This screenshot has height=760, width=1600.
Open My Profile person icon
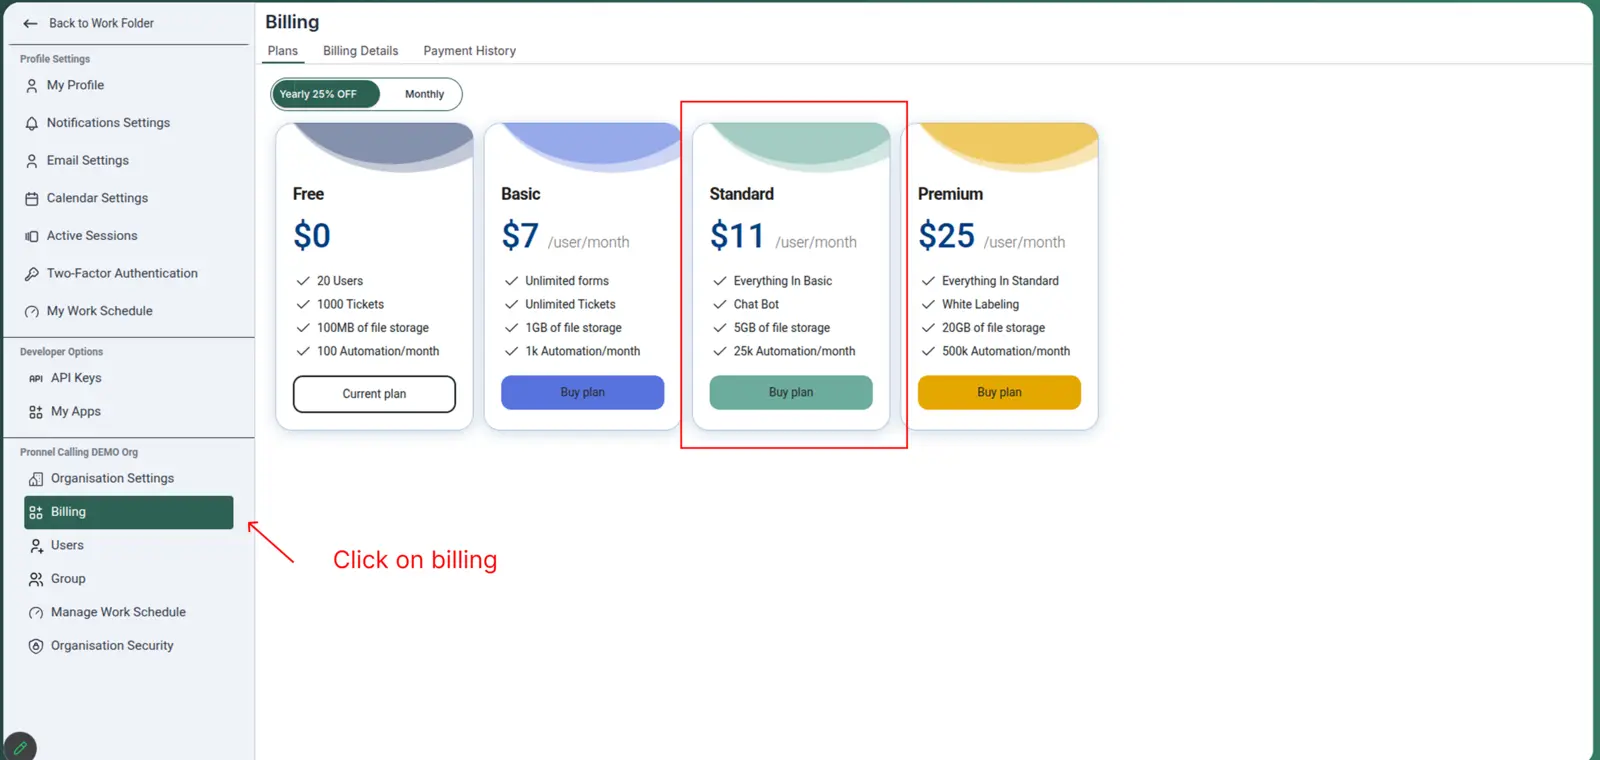coord(32,86)
